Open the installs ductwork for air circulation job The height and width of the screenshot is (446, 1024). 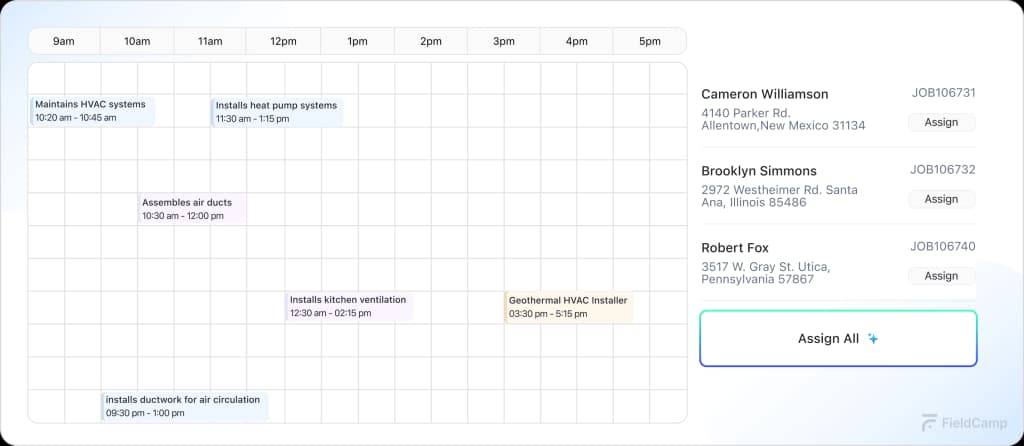(184, 406)
